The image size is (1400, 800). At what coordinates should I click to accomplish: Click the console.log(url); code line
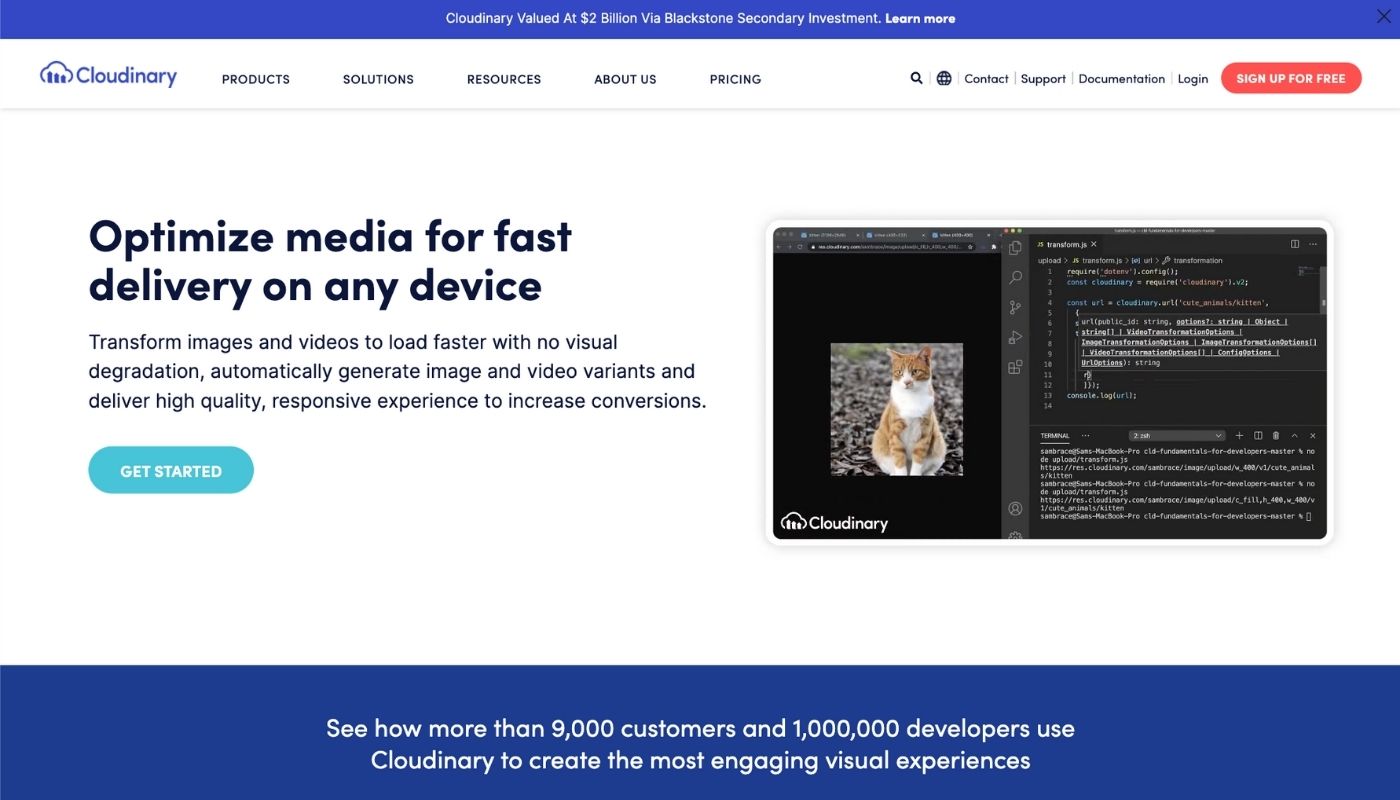[x=1102, y=395]
